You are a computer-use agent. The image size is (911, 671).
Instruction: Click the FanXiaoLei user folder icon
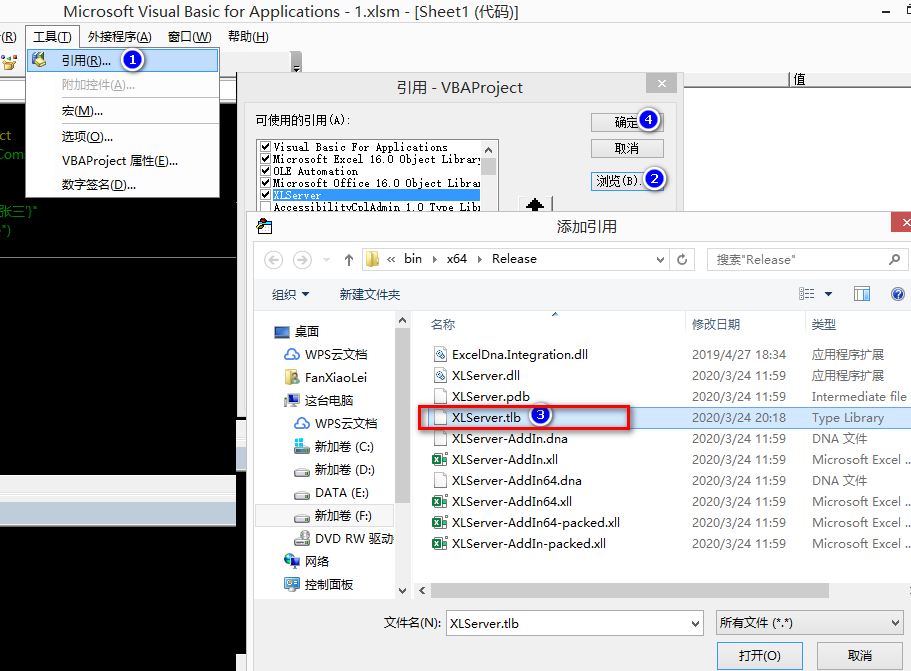tap(292, 377)
